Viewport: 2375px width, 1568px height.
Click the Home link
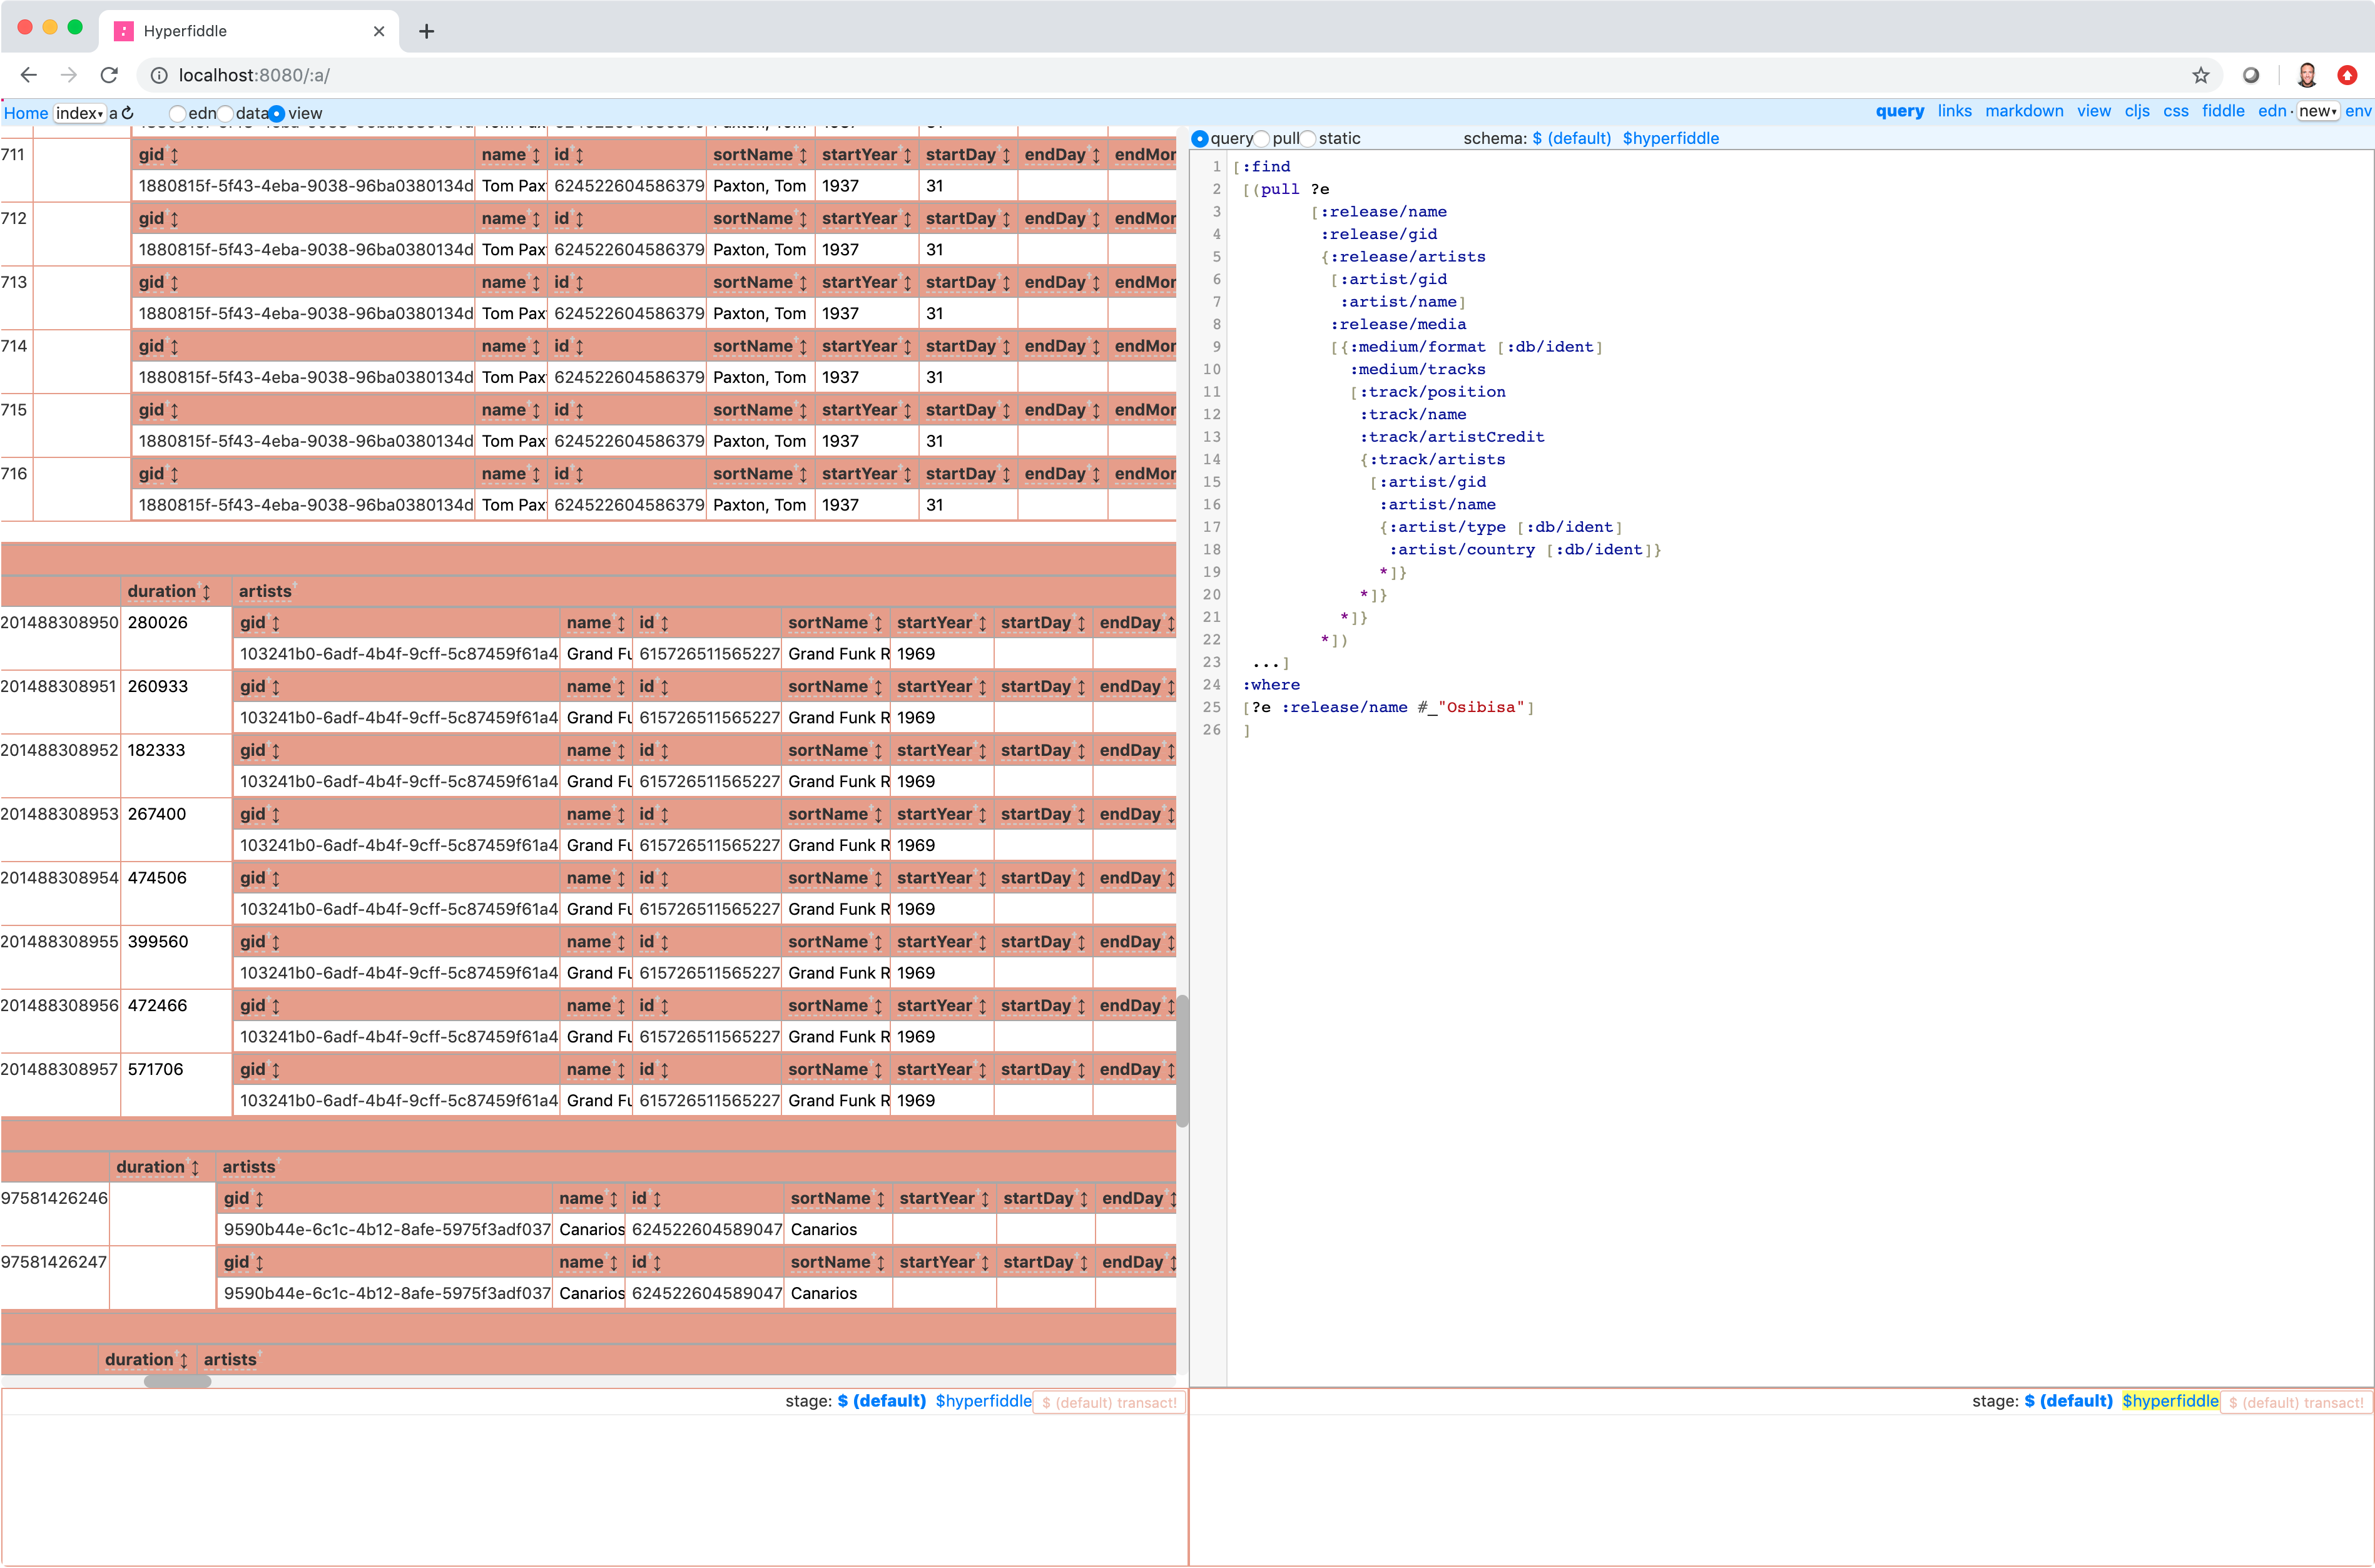(25, 113)
